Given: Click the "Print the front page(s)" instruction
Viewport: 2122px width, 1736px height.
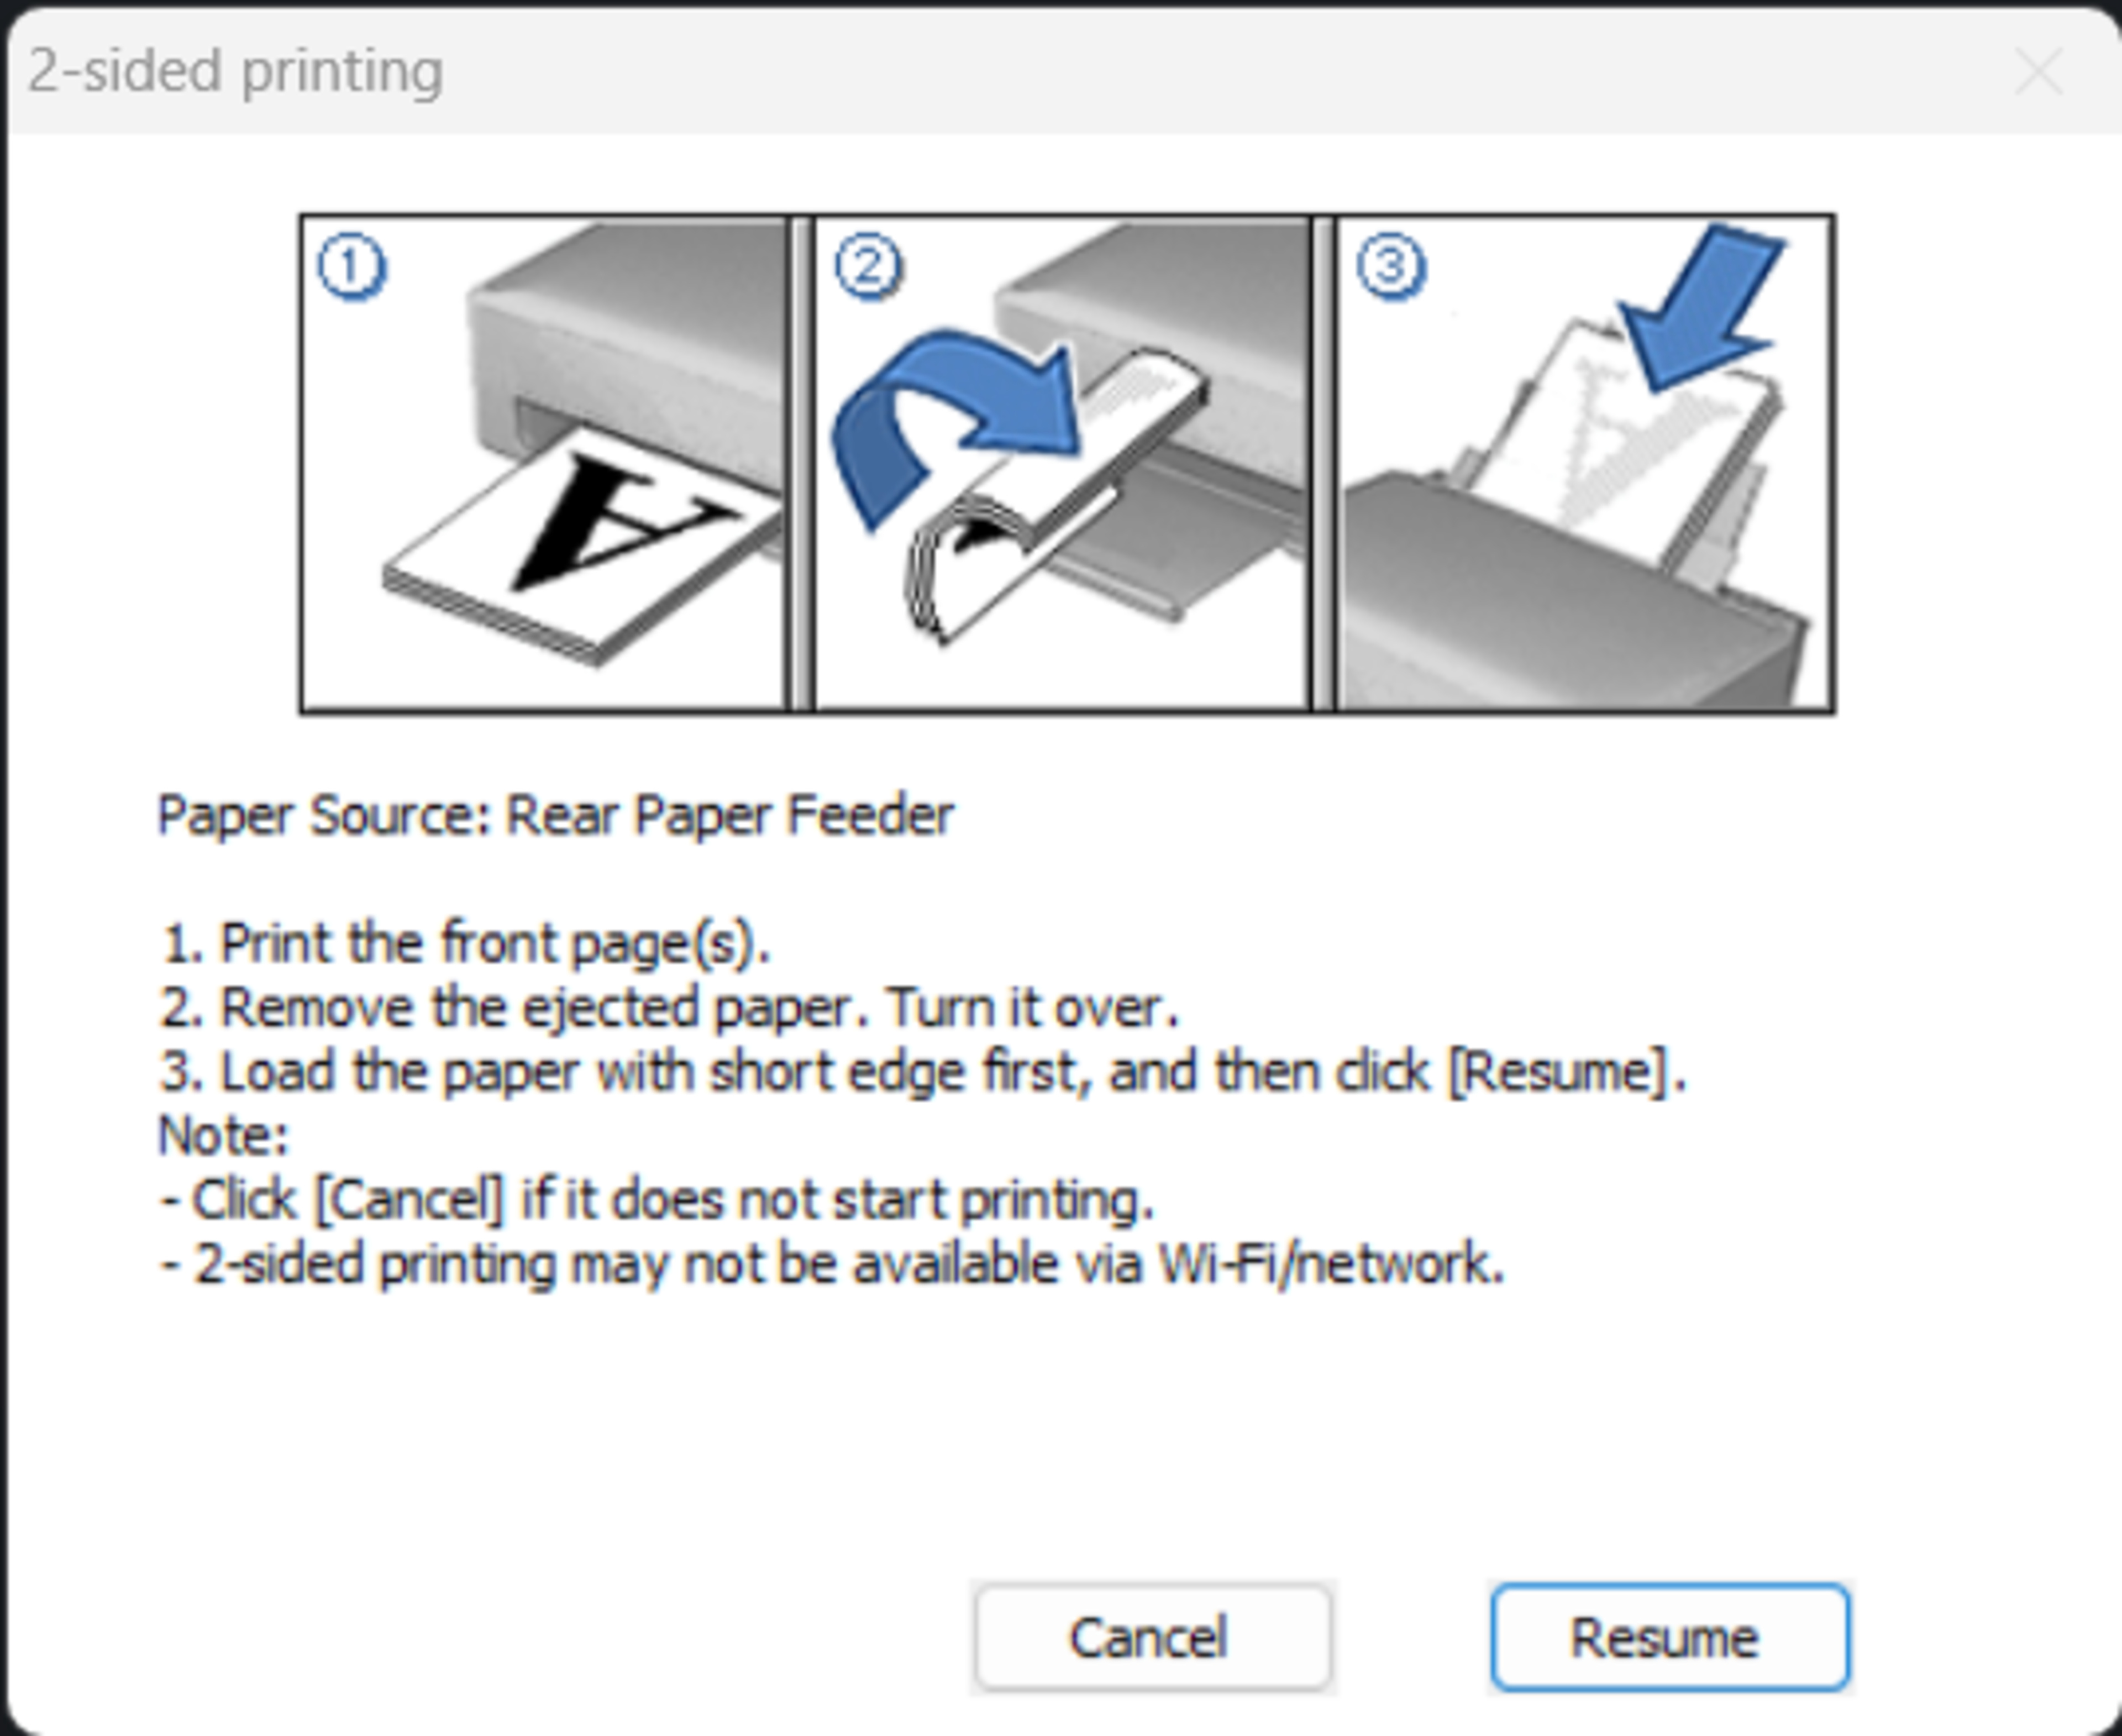Looking at the screenshot, I should 466,943.
